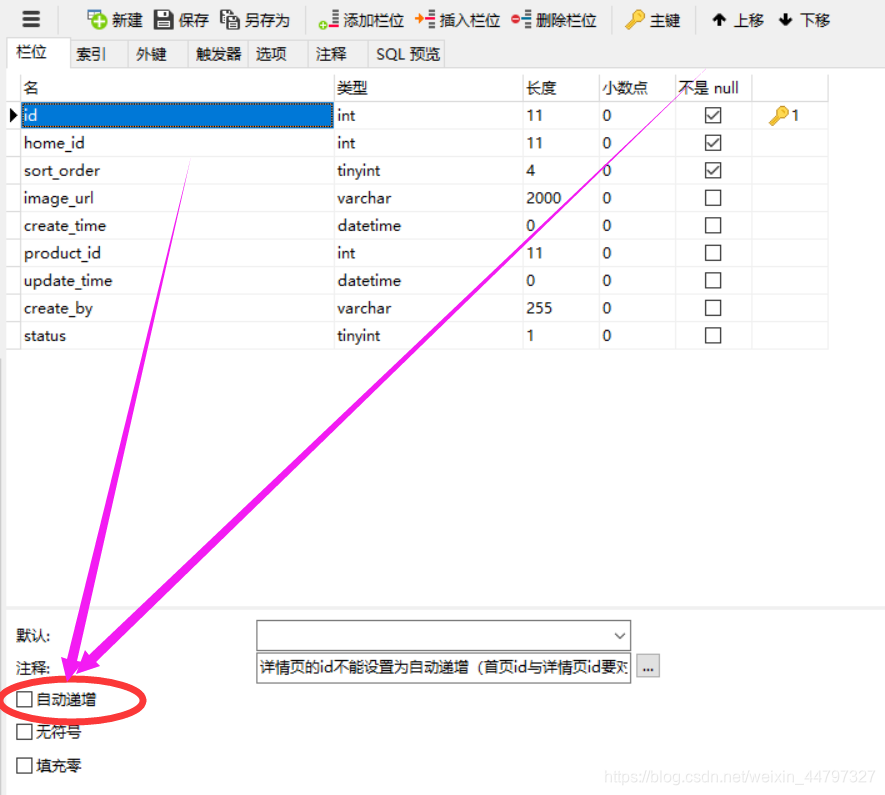Screen dimensions: 885x795
Task: Click primary key icon in id row
Action: click(778, 116)
